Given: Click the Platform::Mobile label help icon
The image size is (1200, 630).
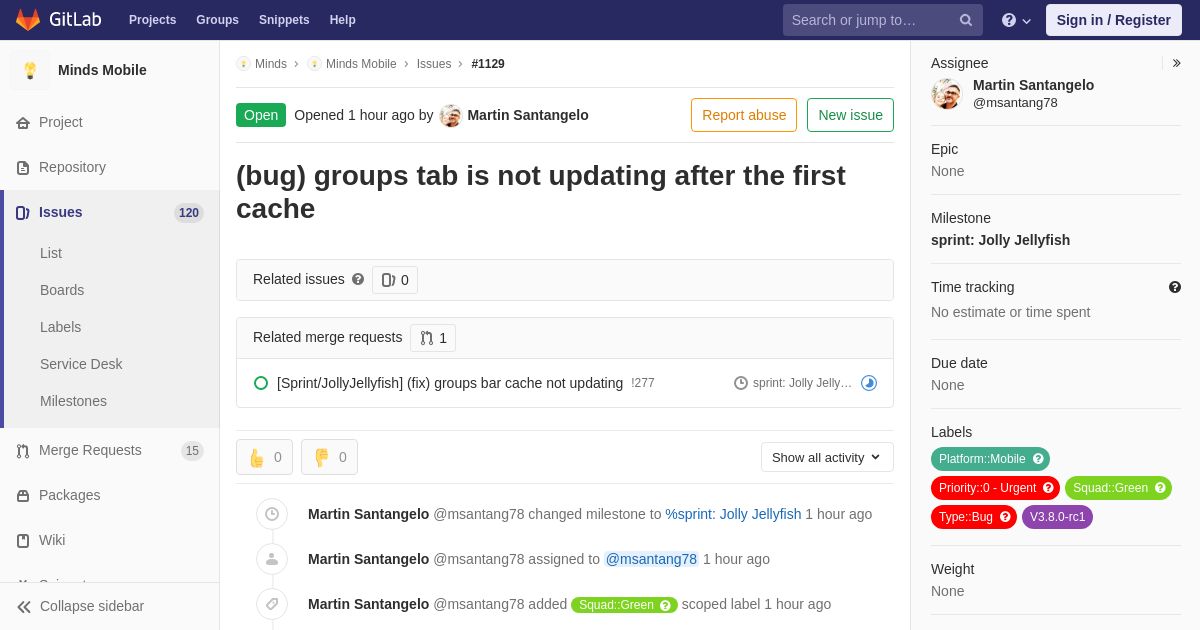Looking at the screenshot, I should pos(1038,459).
